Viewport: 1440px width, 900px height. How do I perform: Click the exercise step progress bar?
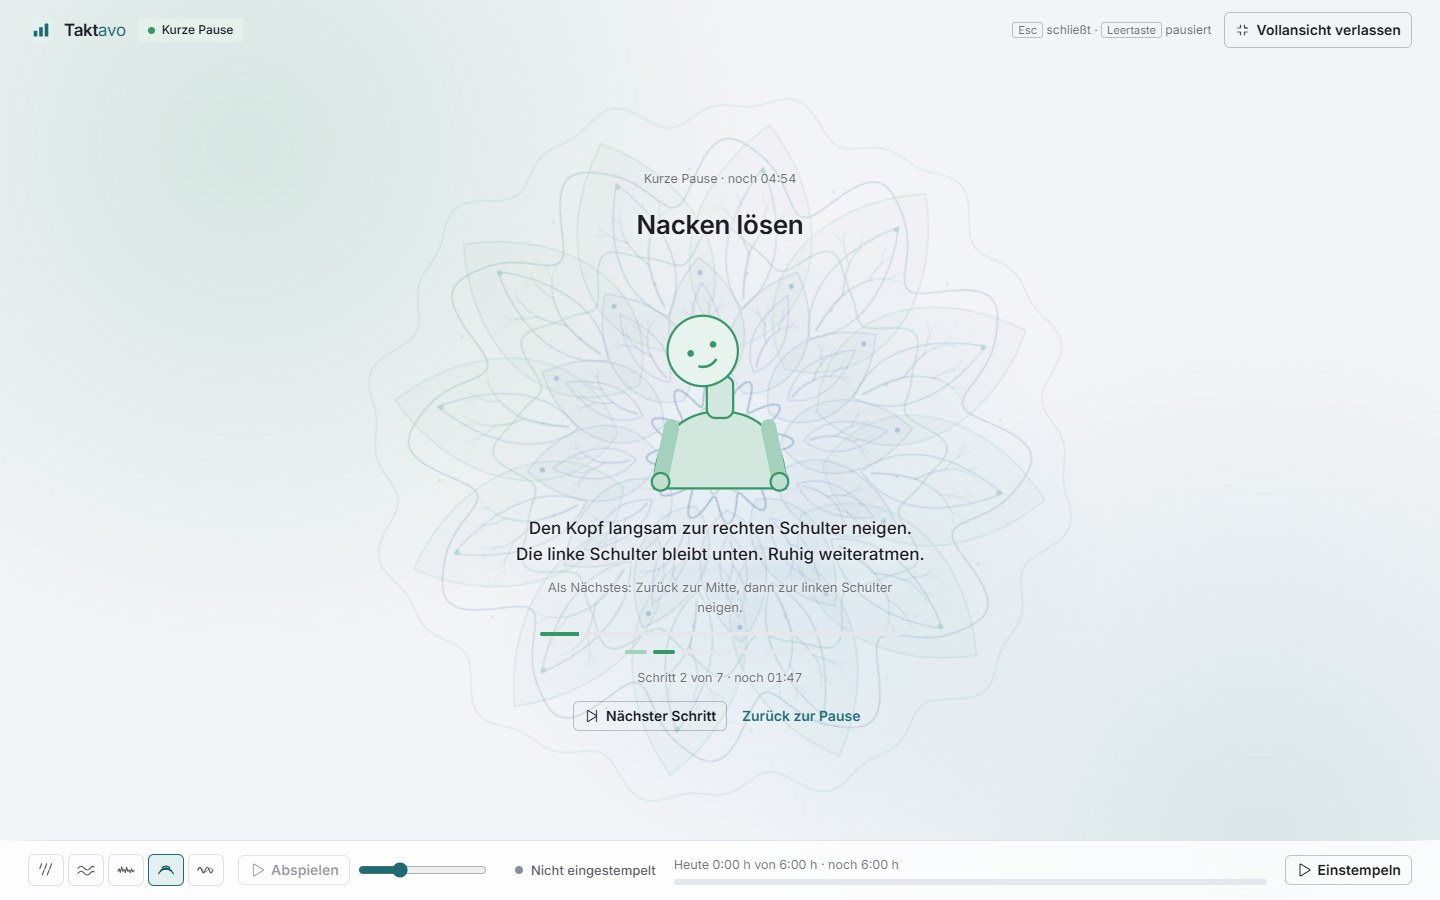[x=720, y=634]
